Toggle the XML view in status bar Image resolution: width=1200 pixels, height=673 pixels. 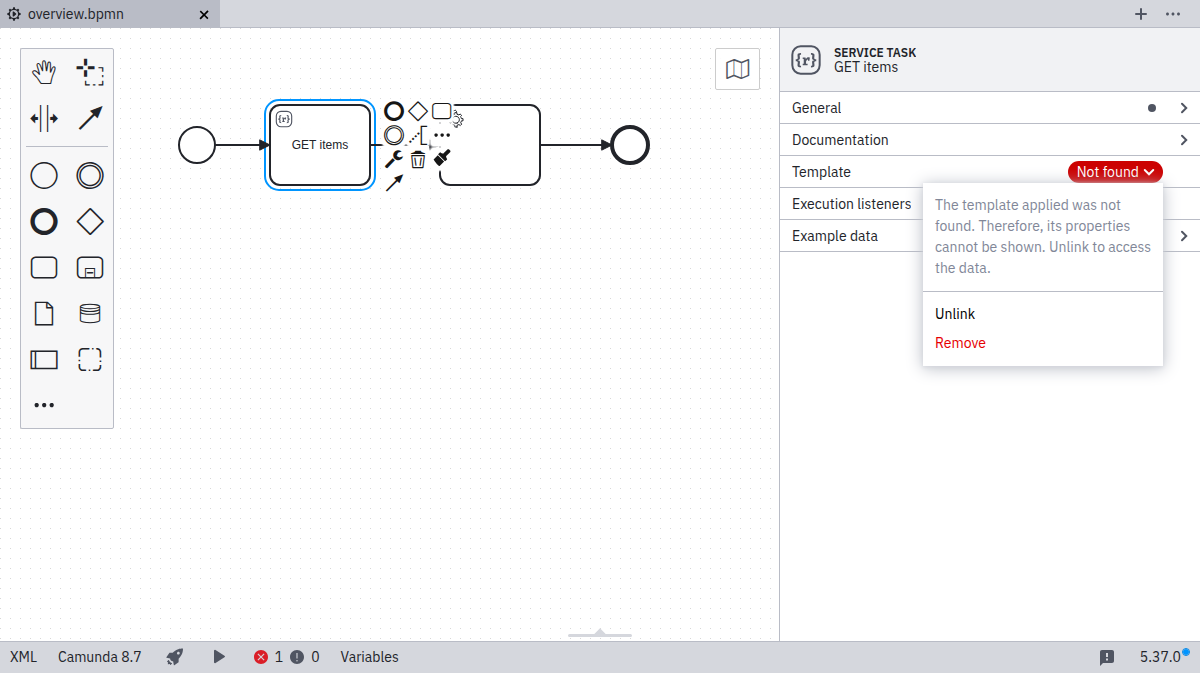[23, 657]
